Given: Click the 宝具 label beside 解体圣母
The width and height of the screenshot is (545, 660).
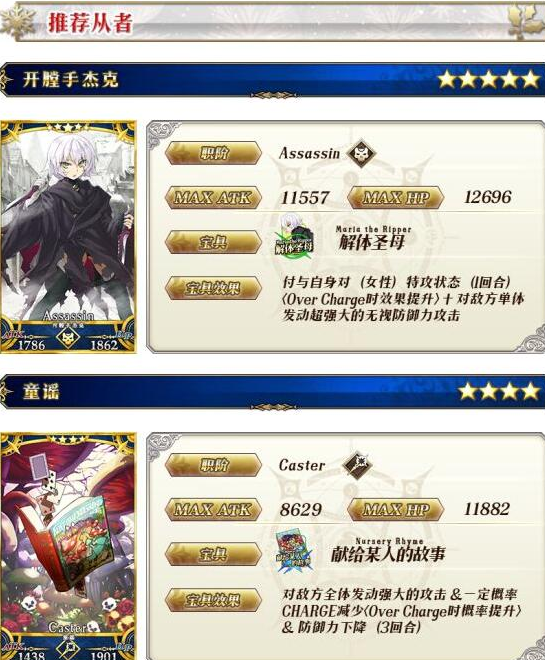Looking at the screenshot, I should (x=213, y=242).
